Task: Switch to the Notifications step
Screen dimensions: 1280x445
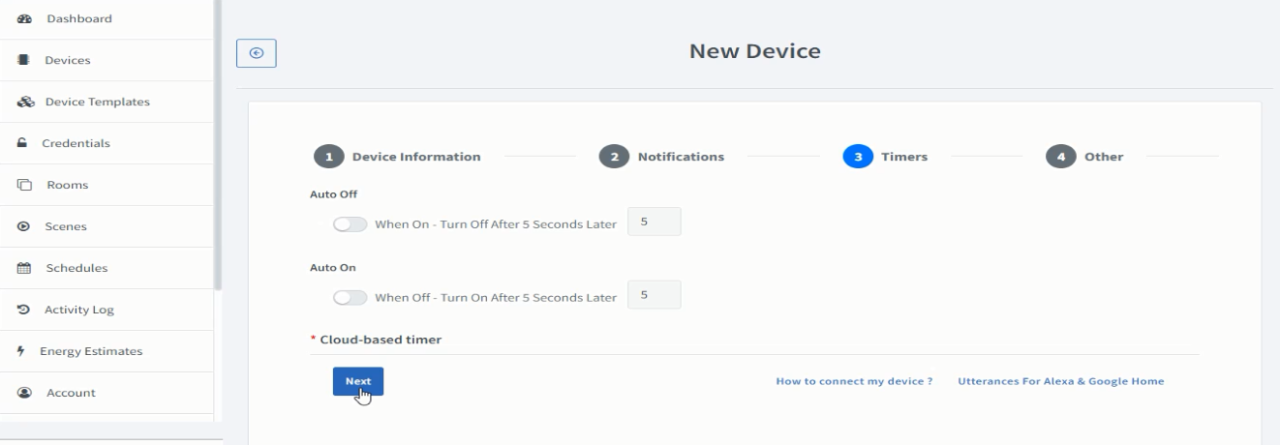Action: 661,157
